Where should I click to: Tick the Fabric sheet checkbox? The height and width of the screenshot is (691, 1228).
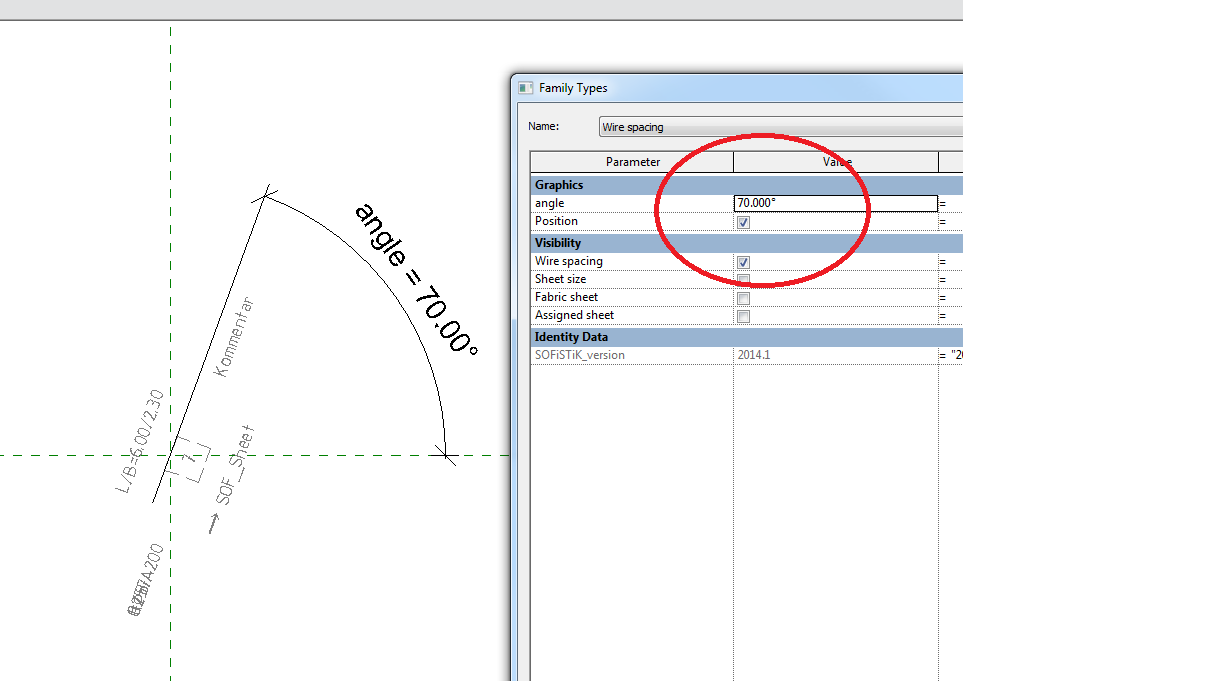pyautogui.click(x=743, y=298)
